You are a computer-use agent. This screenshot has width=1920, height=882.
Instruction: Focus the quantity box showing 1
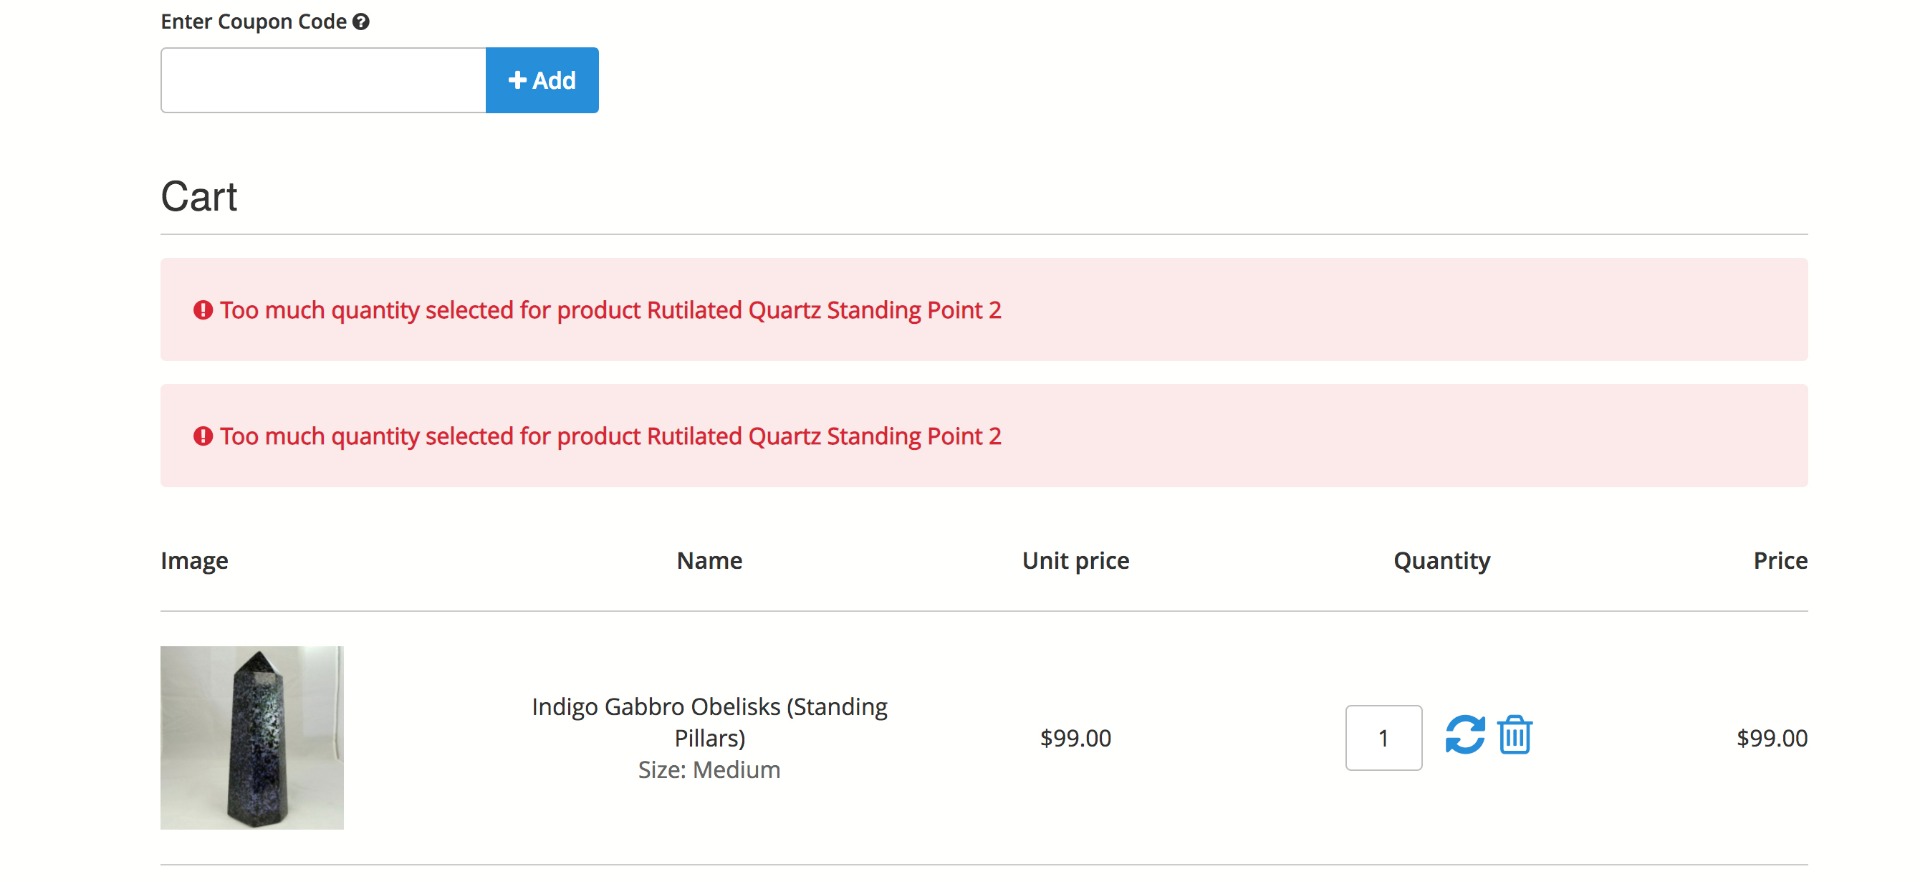pyautogui.click(x=1383, y=738)
